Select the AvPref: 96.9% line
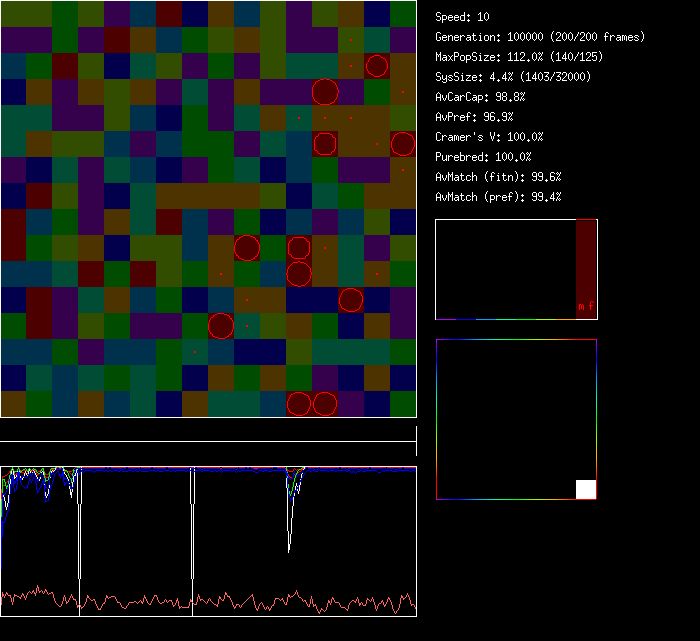 (x=474, y=117)
